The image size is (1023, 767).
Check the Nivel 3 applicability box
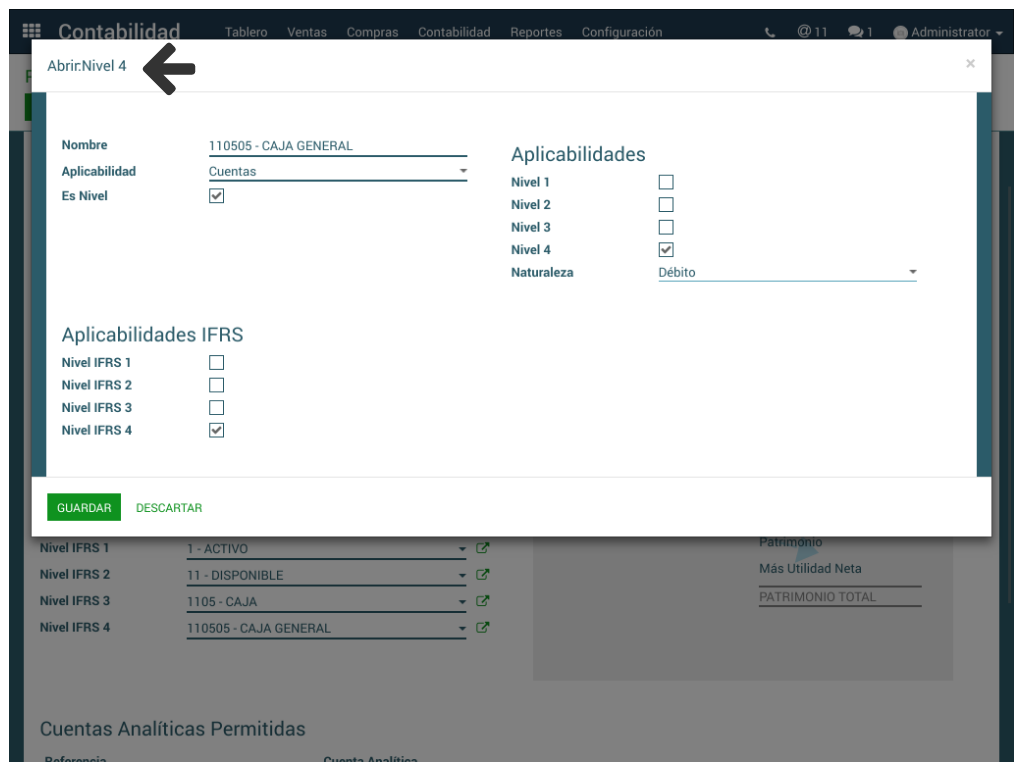666,227
